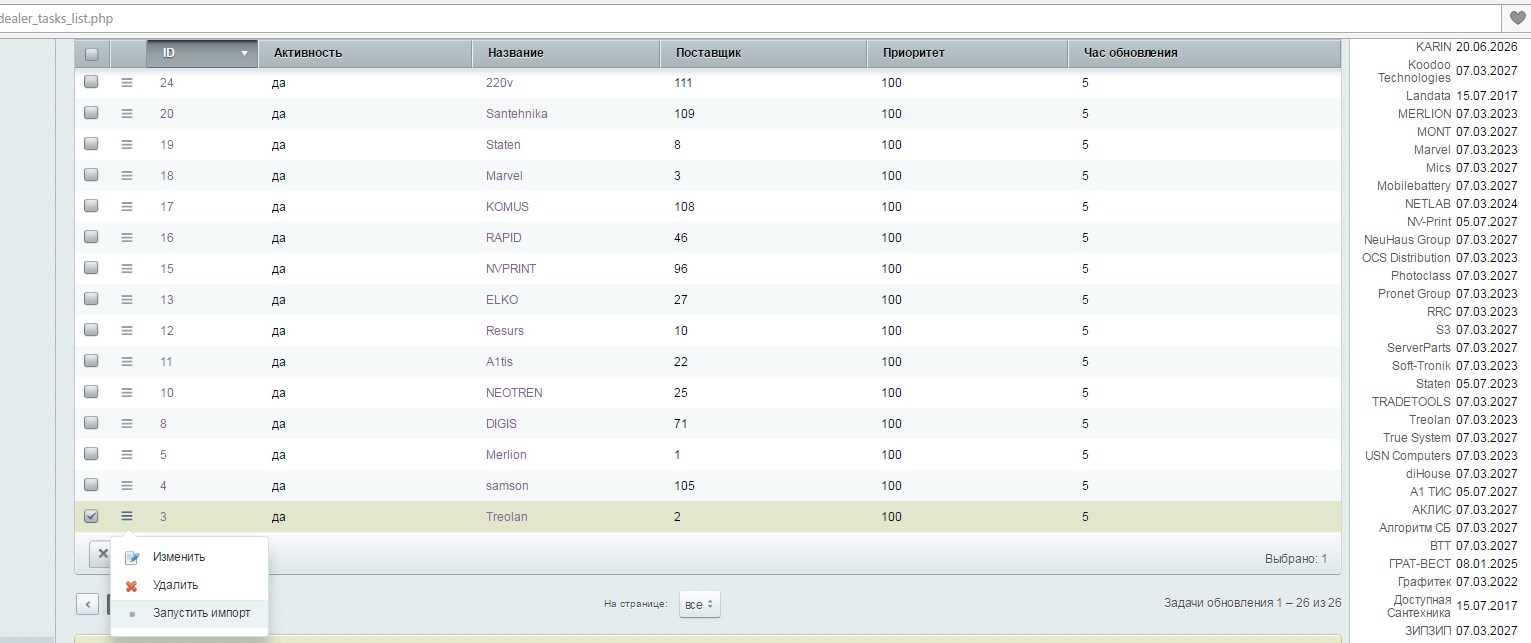The width and height of the screenshot is (1531, 643).
Task: Sort the table by the Поставщик column header
Action: [x=708, y=53]
